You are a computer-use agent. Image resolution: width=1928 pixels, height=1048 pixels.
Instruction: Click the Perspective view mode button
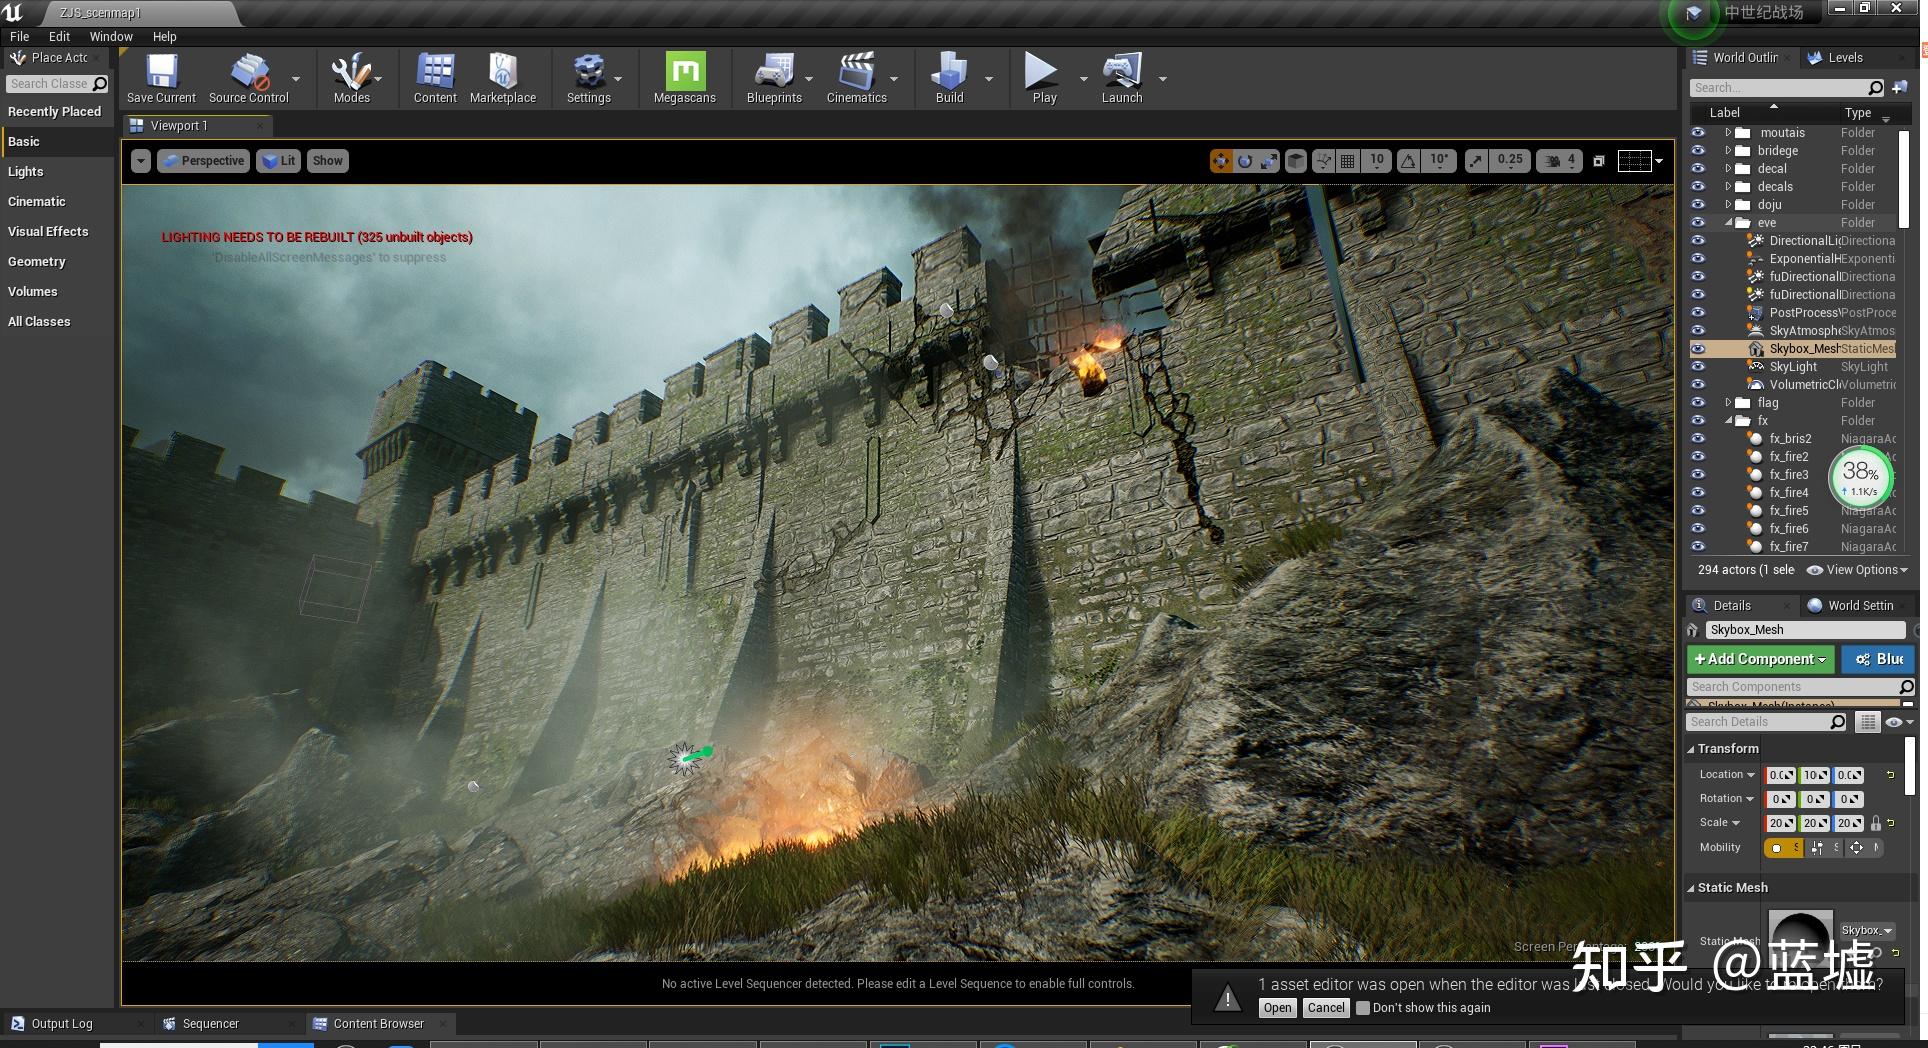click(x=203, y=161)
